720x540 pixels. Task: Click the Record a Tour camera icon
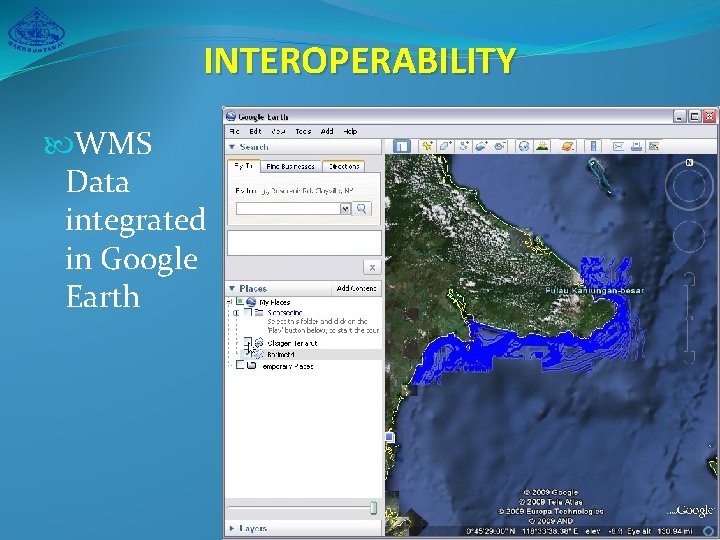click(500, 146)
